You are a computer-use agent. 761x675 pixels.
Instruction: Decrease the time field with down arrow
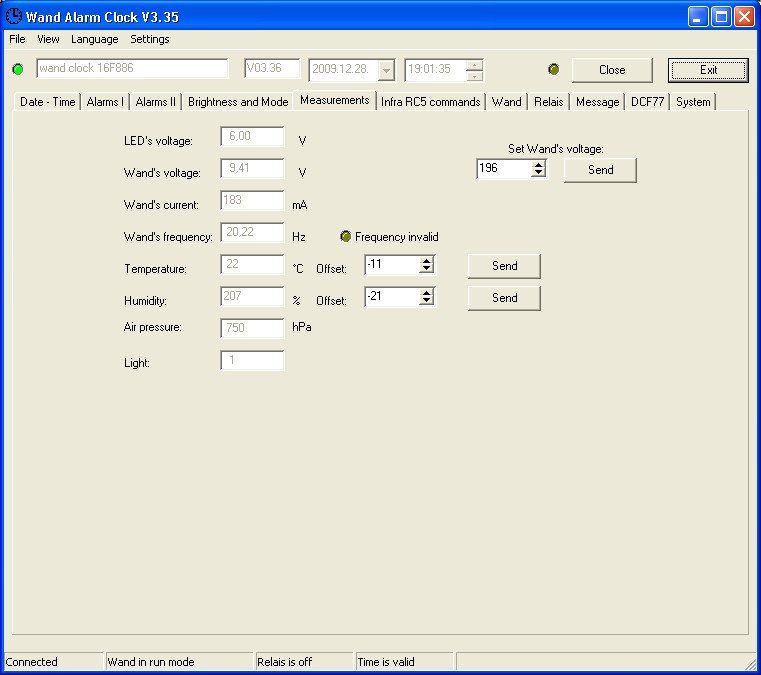(474, 76)
